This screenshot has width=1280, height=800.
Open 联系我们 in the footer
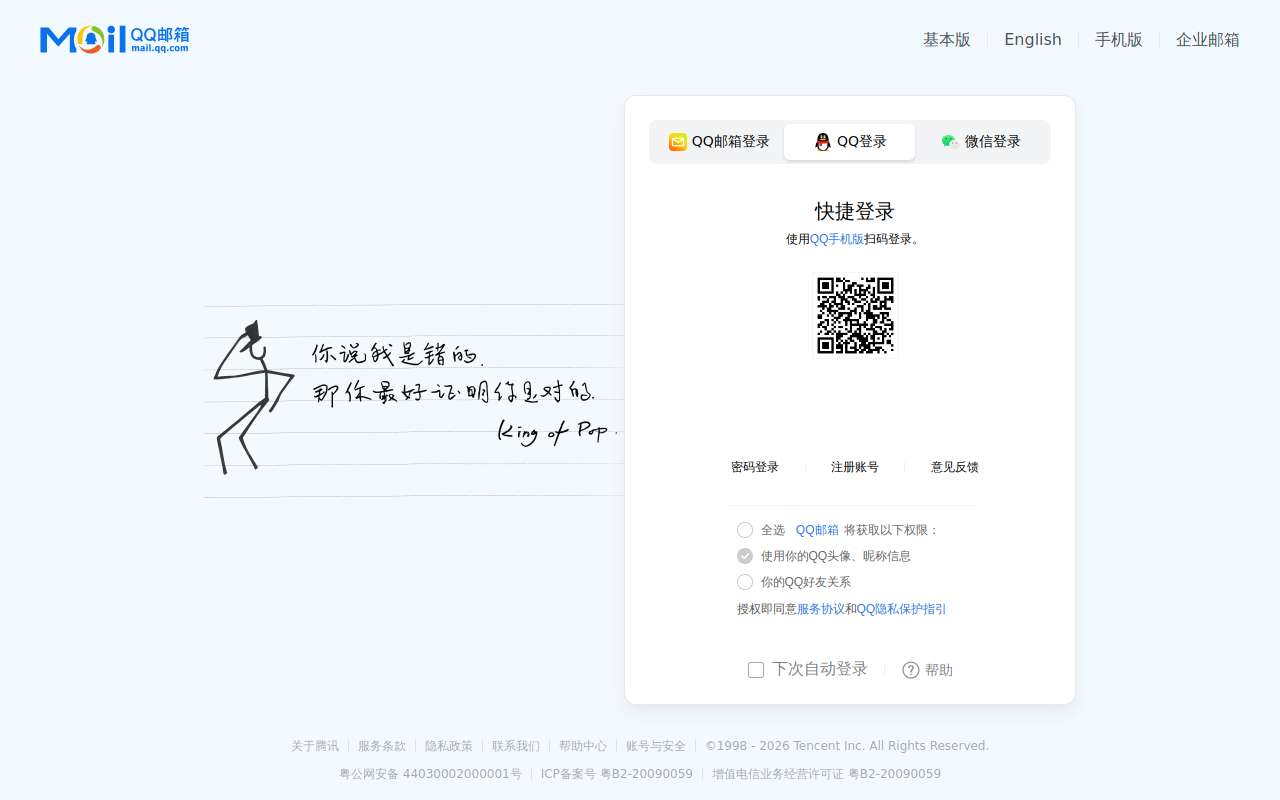516,746
